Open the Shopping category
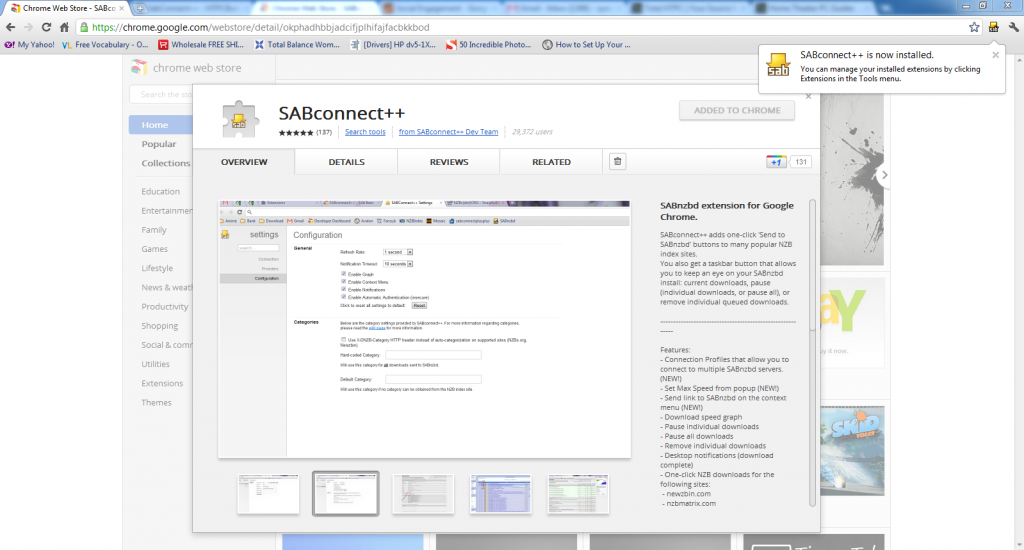The height and width of the screenshot is (550, 1024). (160, 325)
